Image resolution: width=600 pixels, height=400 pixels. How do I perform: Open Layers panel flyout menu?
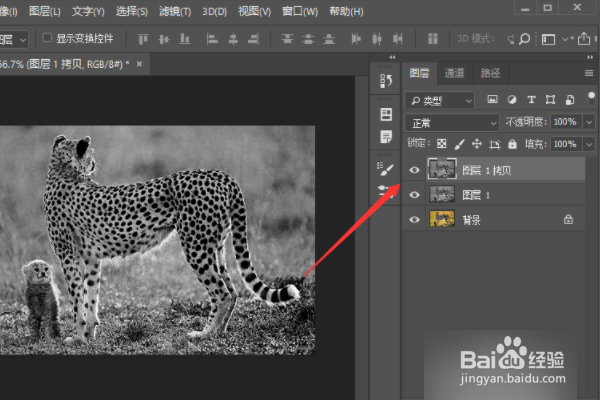pos(589,73)
